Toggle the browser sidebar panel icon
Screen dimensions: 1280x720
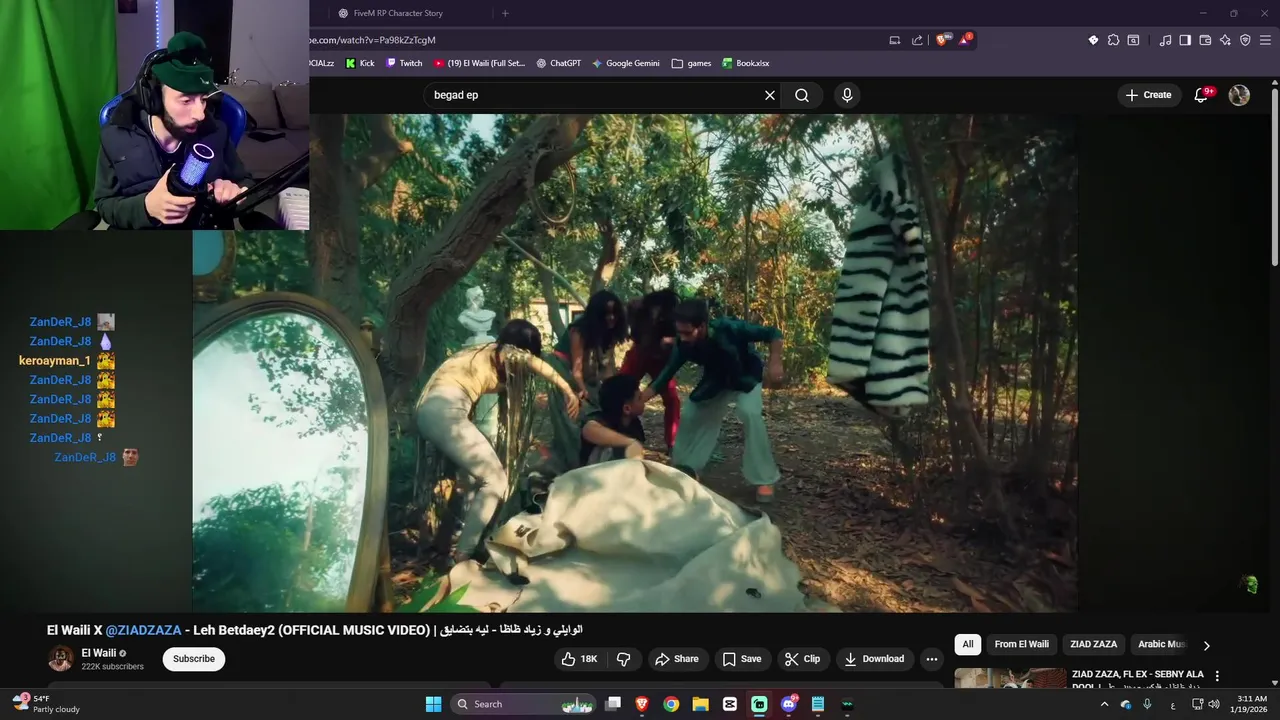tap(1185, 40)
